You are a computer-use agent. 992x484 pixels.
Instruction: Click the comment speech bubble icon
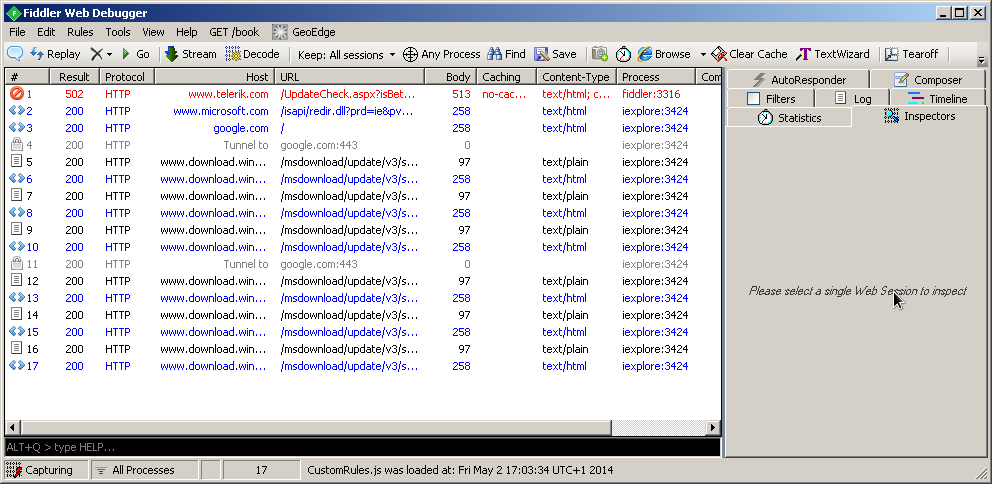point(15,54)
